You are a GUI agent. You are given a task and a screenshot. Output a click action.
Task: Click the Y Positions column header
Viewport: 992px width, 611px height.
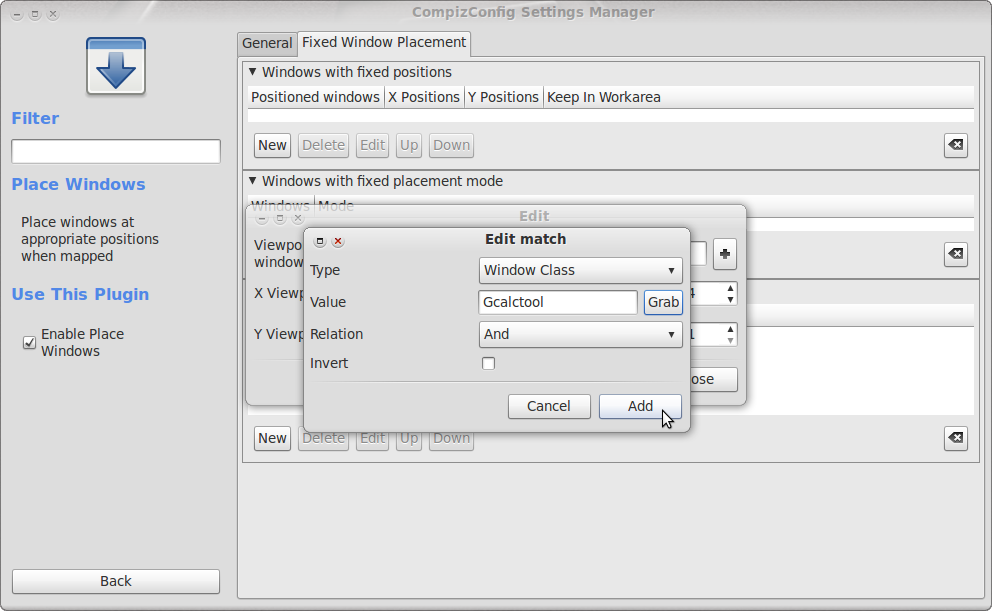pyautogui.click(x=503, y=97)
